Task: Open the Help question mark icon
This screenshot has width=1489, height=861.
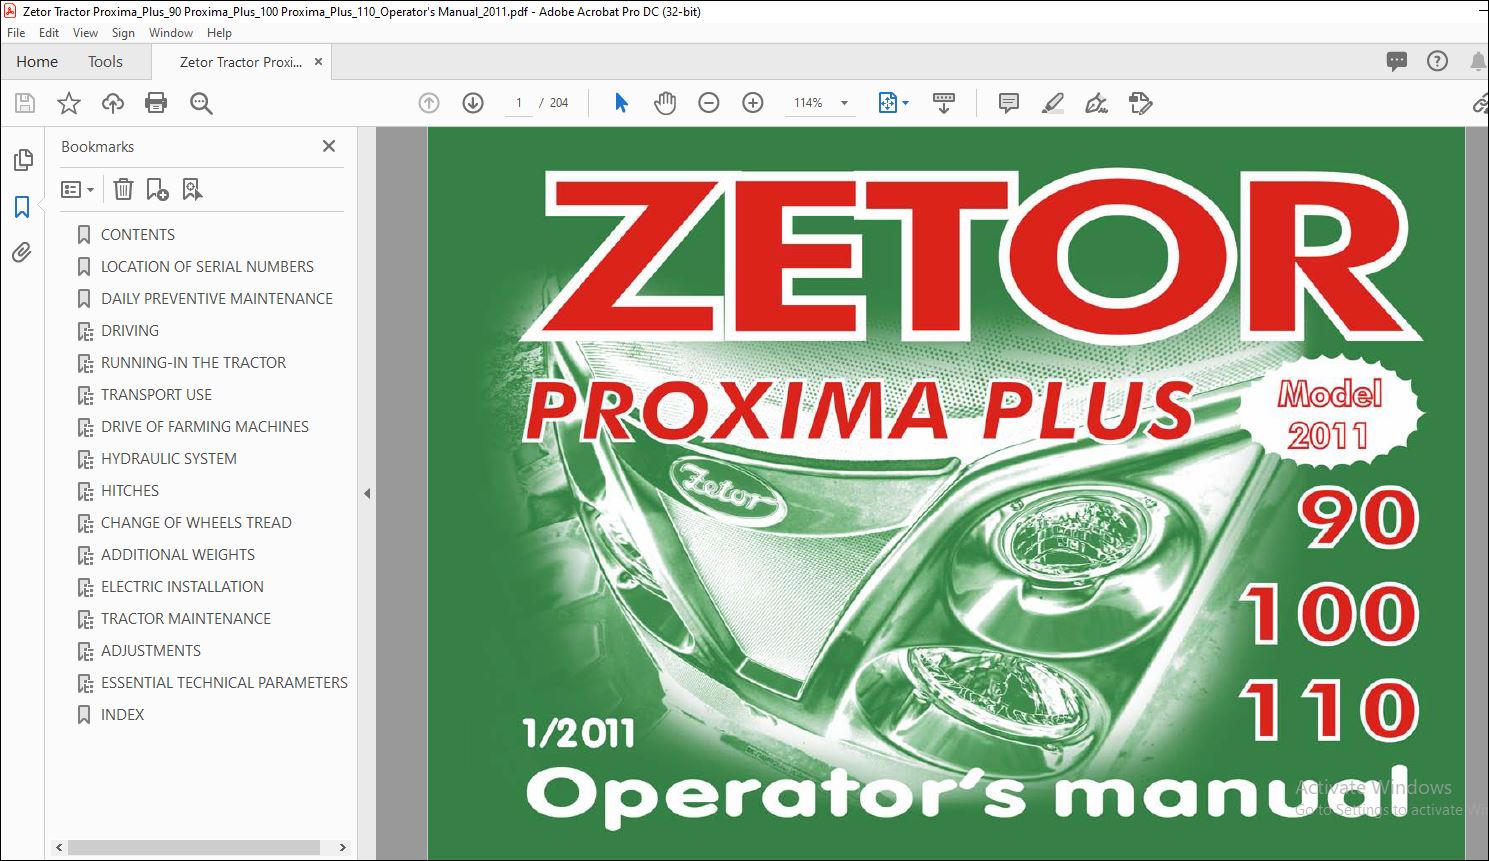Action: tap(1437, 62)
